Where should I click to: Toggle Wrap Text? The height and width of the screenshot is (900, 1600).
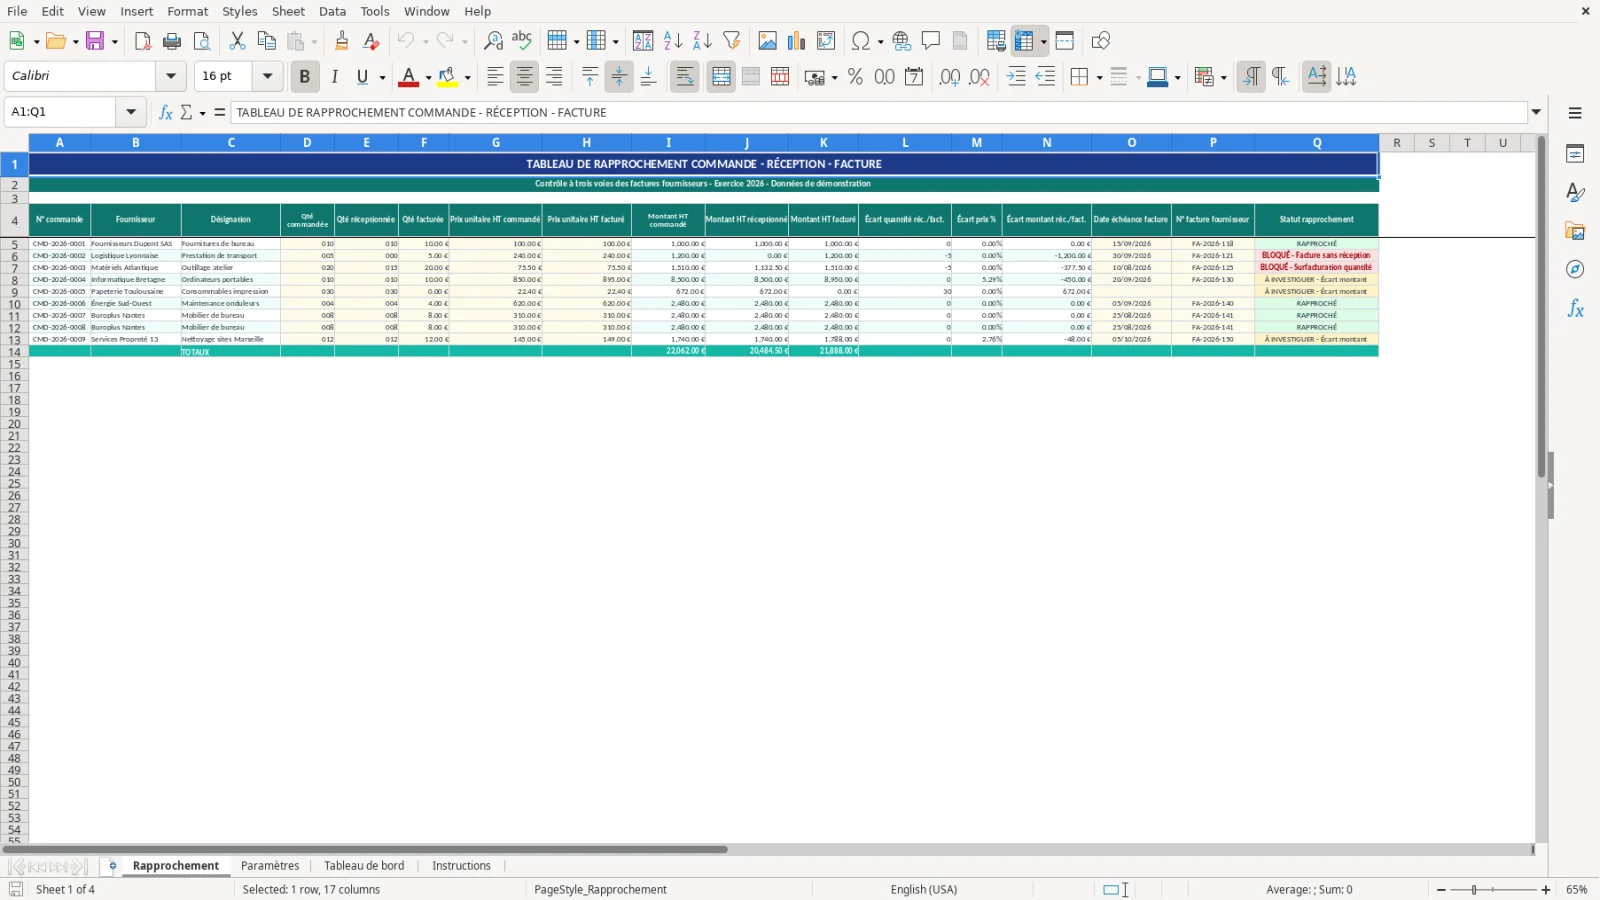[685, 77]
